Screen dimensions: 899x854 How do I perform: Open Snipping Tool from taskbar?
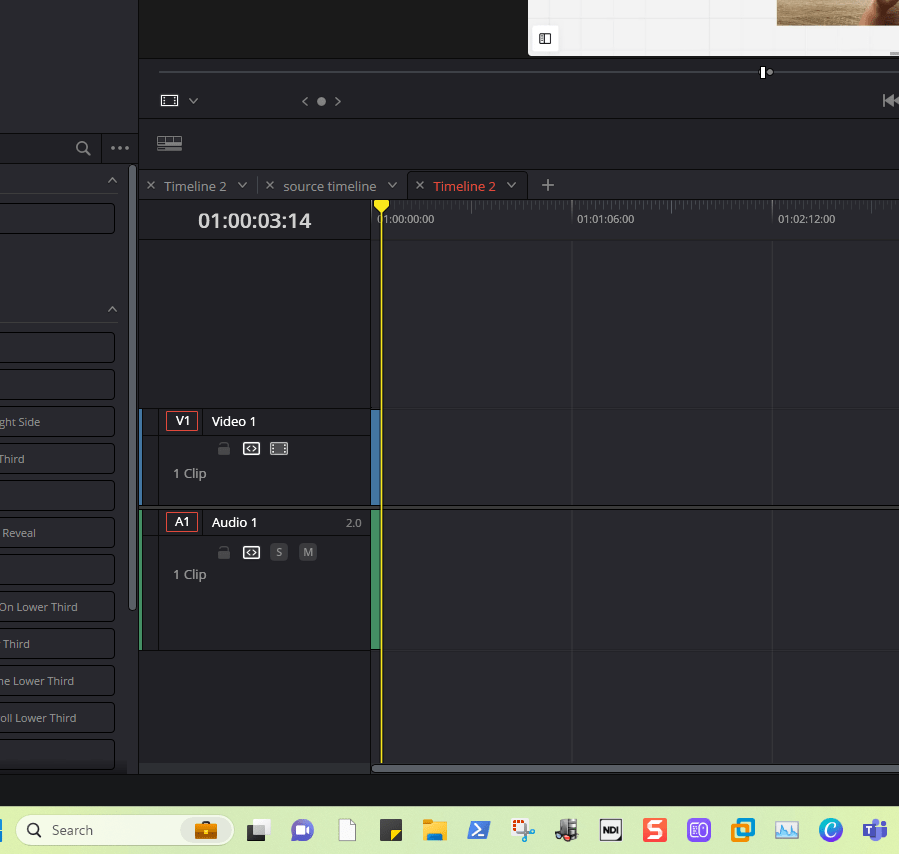click(523, 830)
